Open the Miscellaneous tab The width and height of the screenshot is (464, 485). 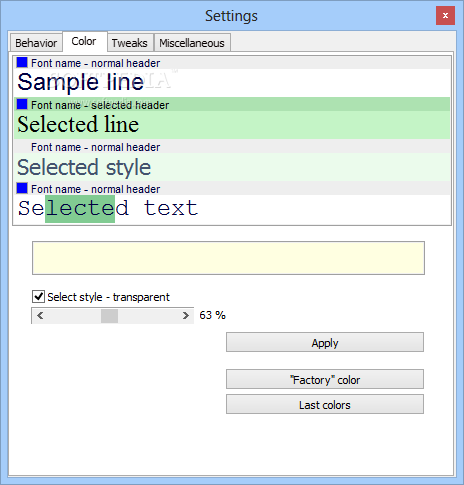tap(192, 43)
